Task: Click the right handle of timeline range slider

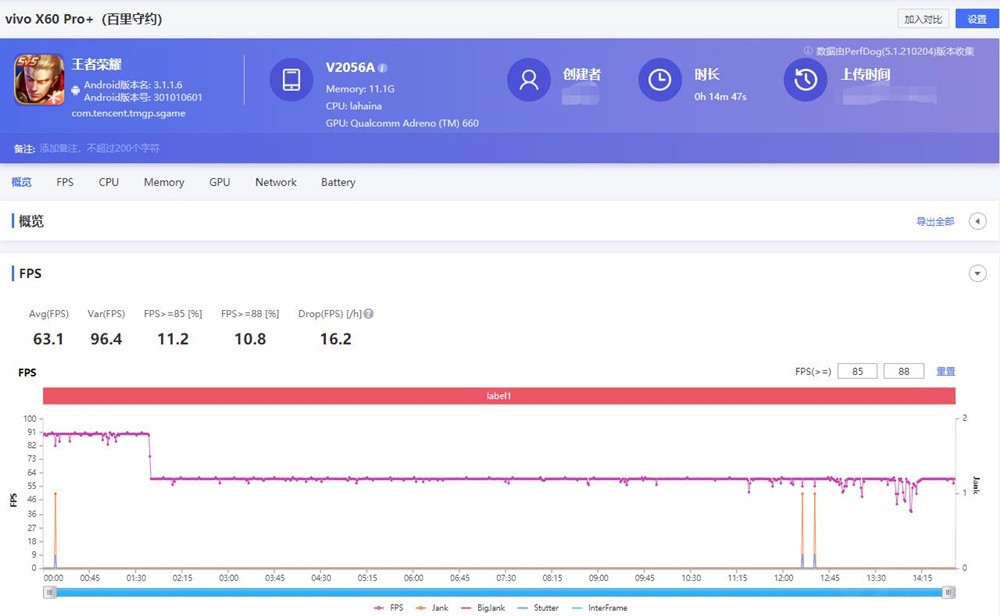Action: [949, 592]
